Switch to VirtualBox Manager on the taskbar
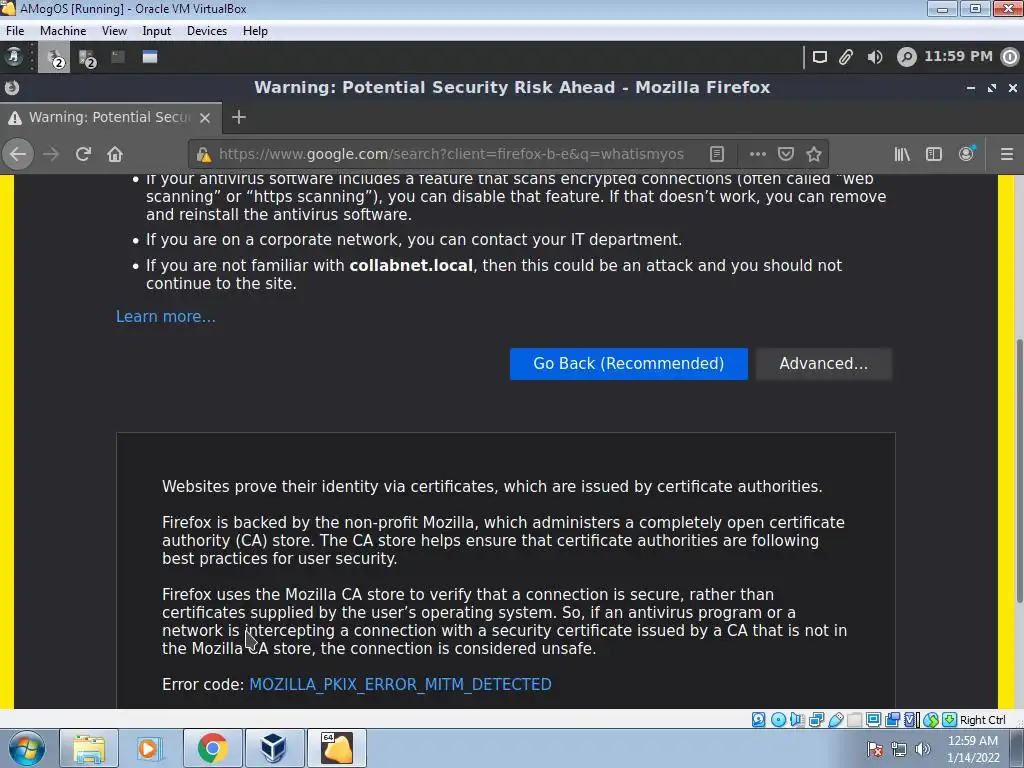 274,748
